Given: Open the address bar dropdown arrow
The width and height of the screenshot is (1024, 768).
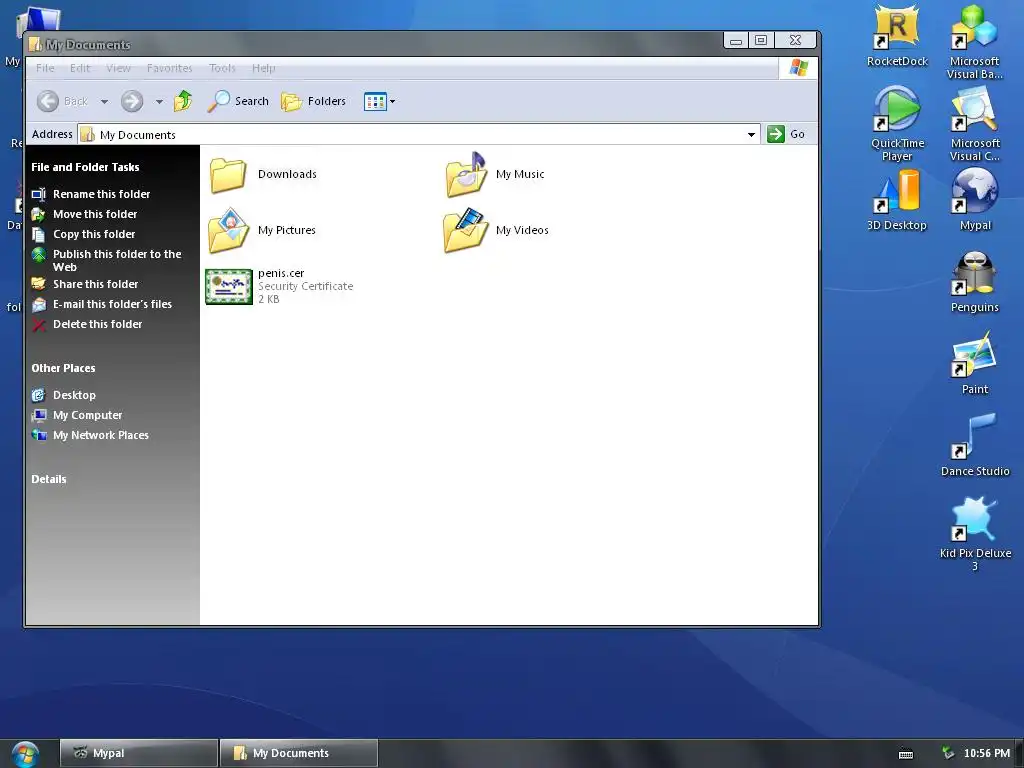Looking at the screenshot, I should [x=752, y=135].
